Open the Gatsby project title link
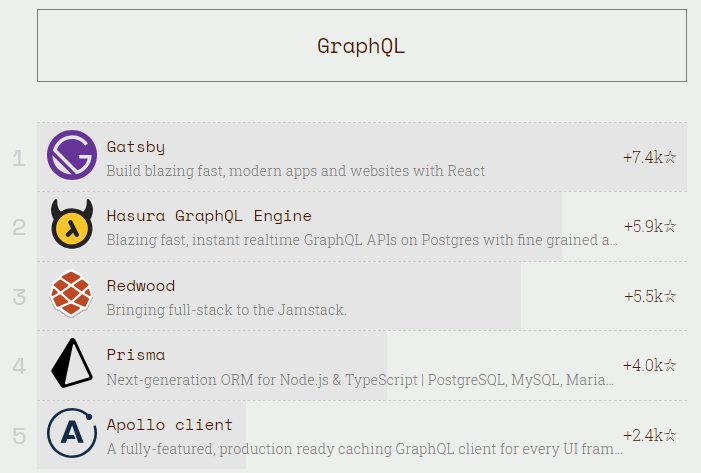This screenshot has width=701, height=473. (x=136, y=147)
